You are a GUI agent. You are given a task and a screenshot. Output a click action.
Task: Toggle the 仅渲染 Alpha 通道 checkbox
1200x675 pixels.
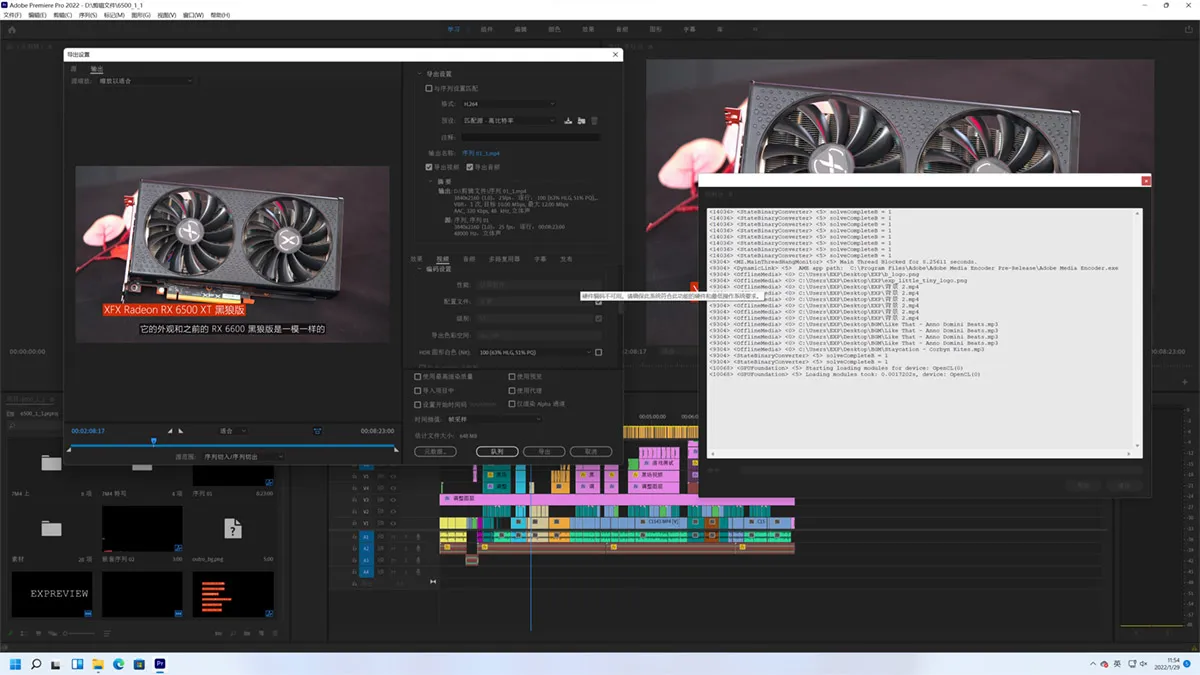point(512,404)
